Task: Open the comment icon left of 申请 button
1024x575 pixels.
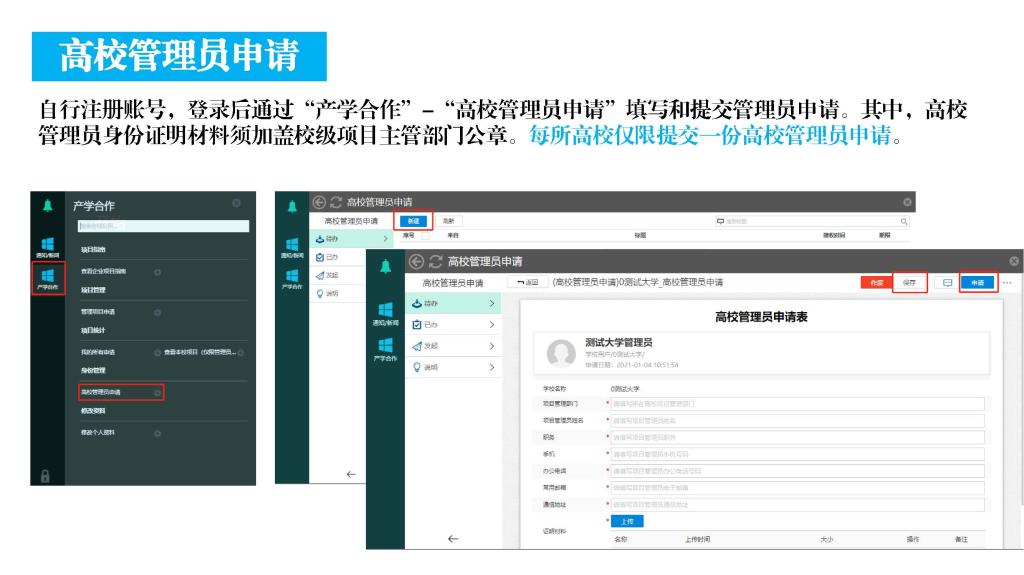Action: pos(947,283)
